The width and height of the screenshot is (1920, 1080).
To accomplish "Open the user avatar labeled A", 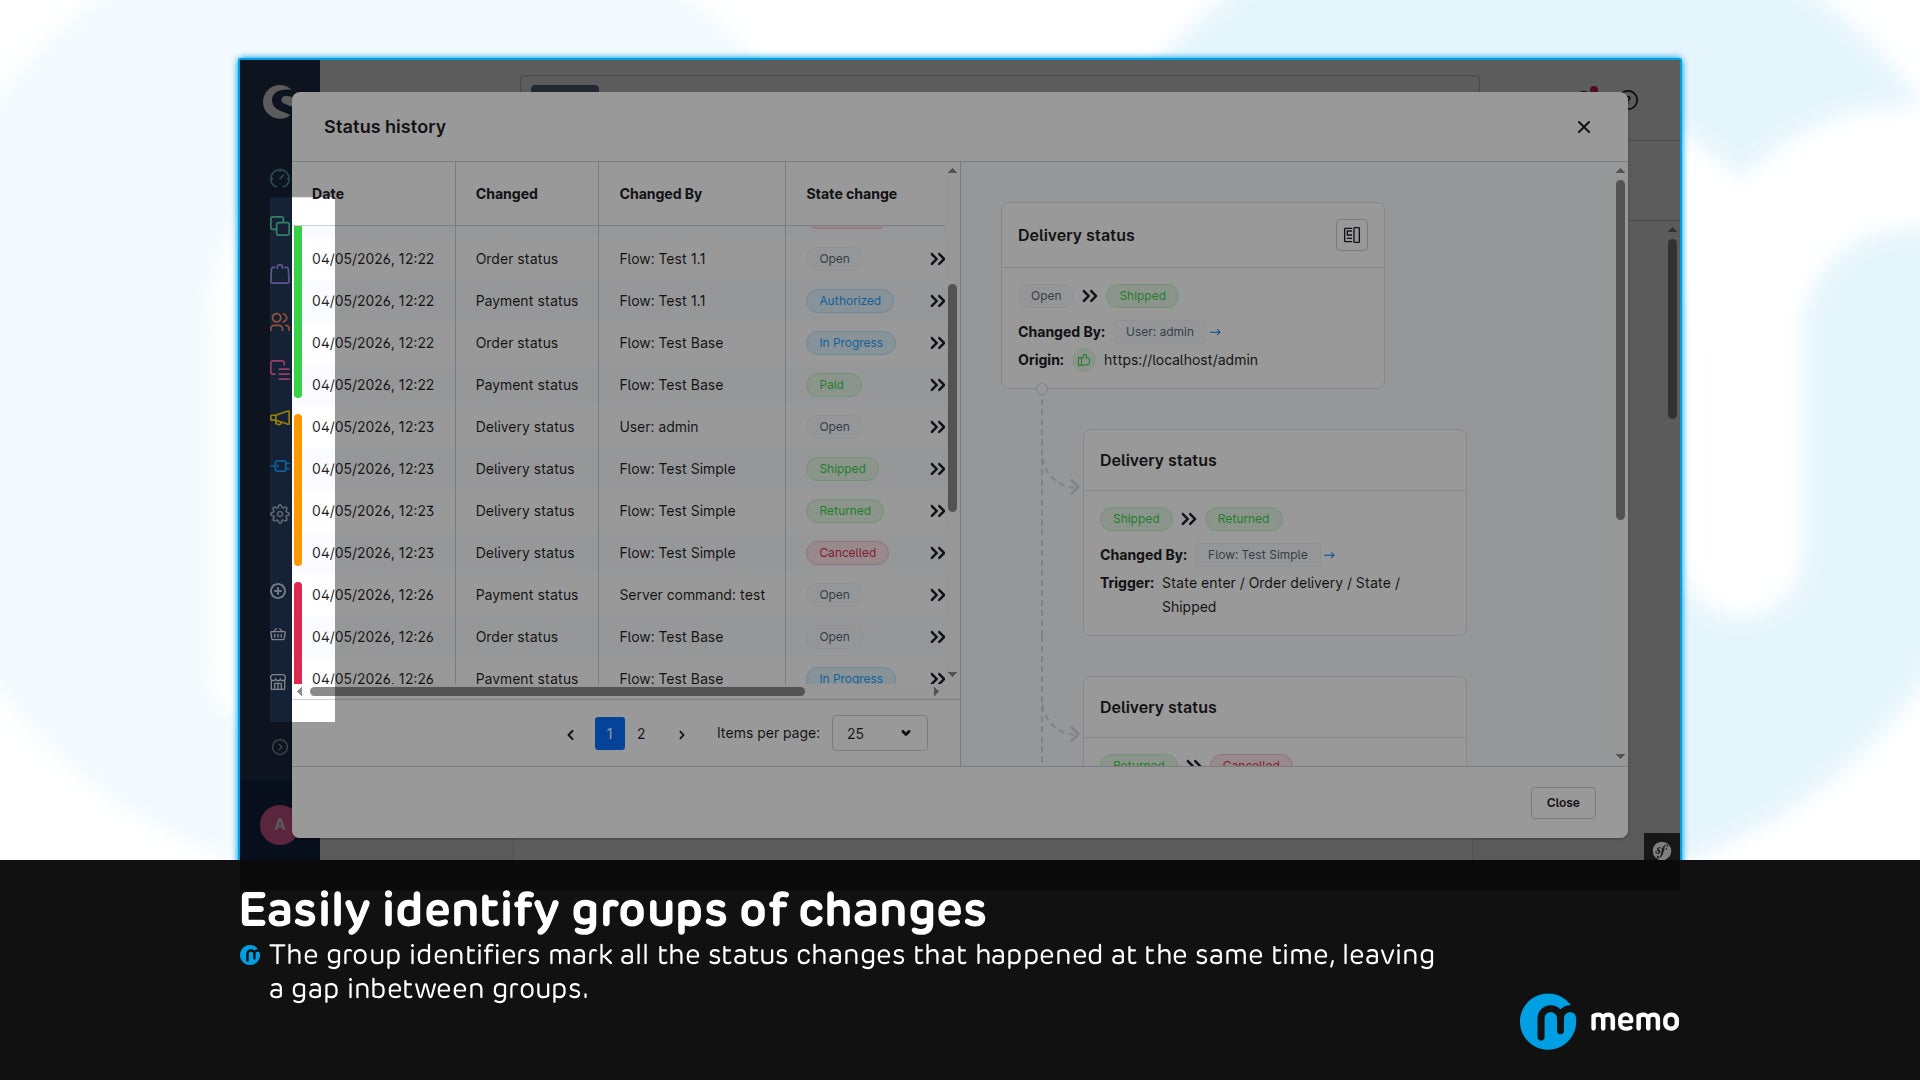I will (279, 825).
